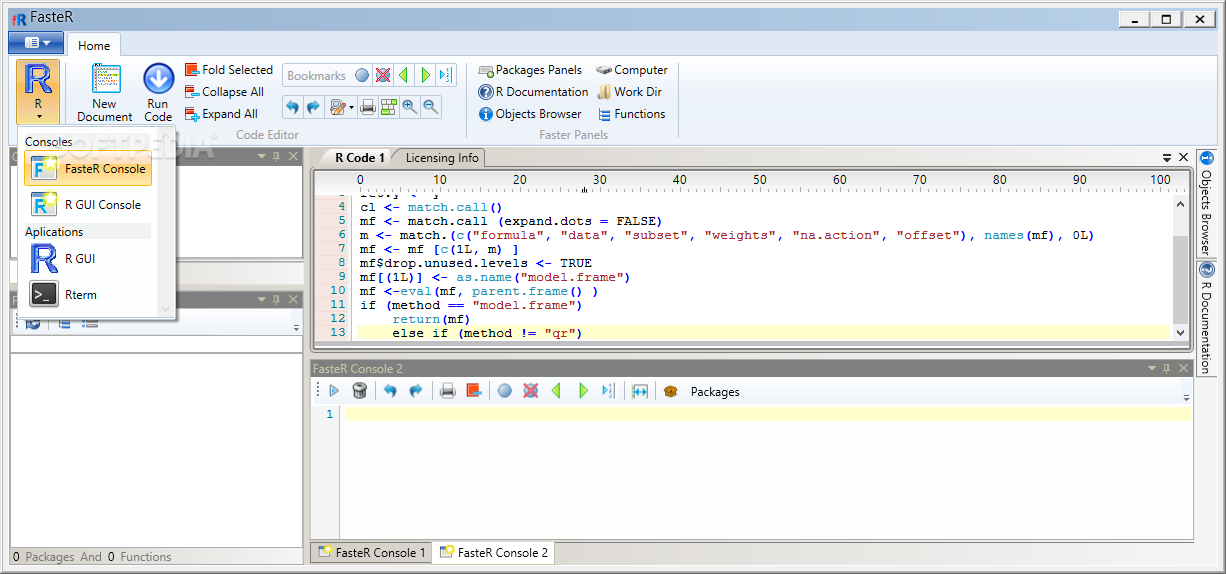Choose R GUI Console from menu
The image size is (1226, 574).
pos(88,205)
